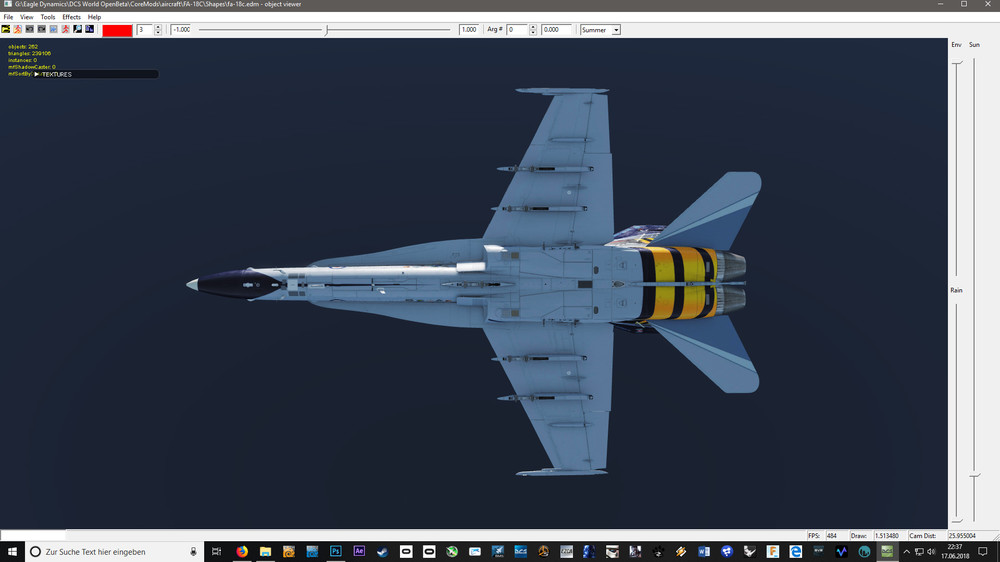Click the magnifier picture toolbar icon
Screen dimensions: 1000x562
[x=78, y=29]
